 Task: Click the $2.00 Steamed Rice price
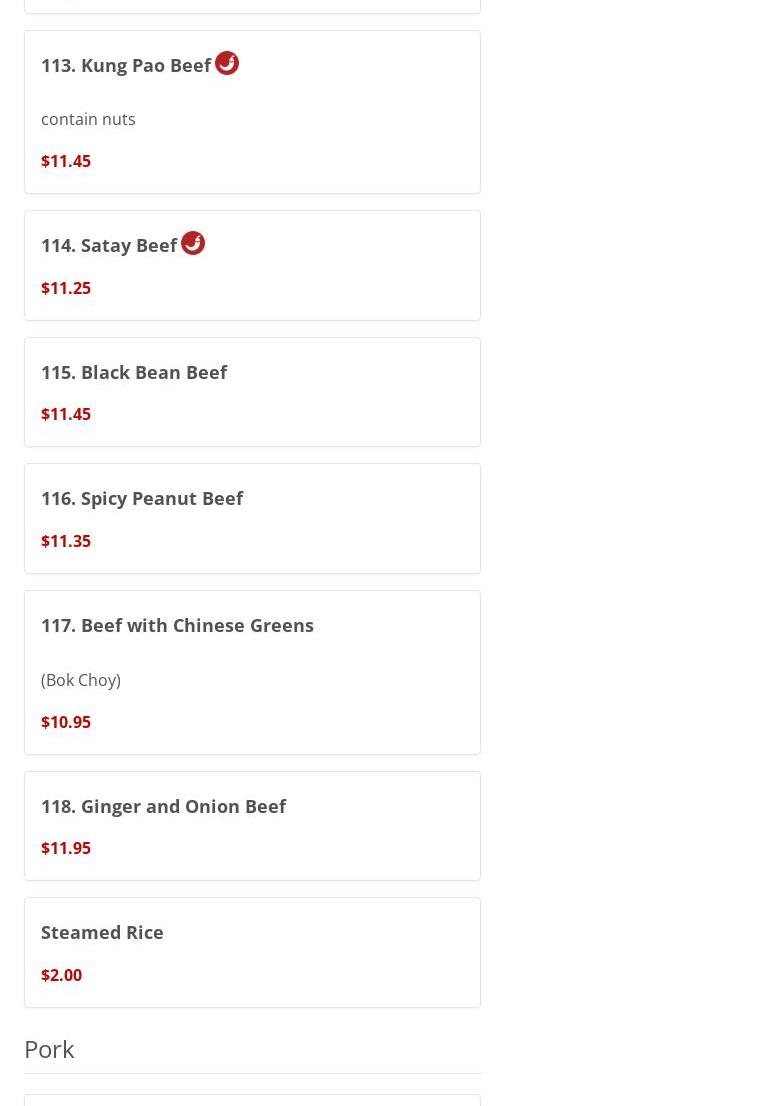61,975
